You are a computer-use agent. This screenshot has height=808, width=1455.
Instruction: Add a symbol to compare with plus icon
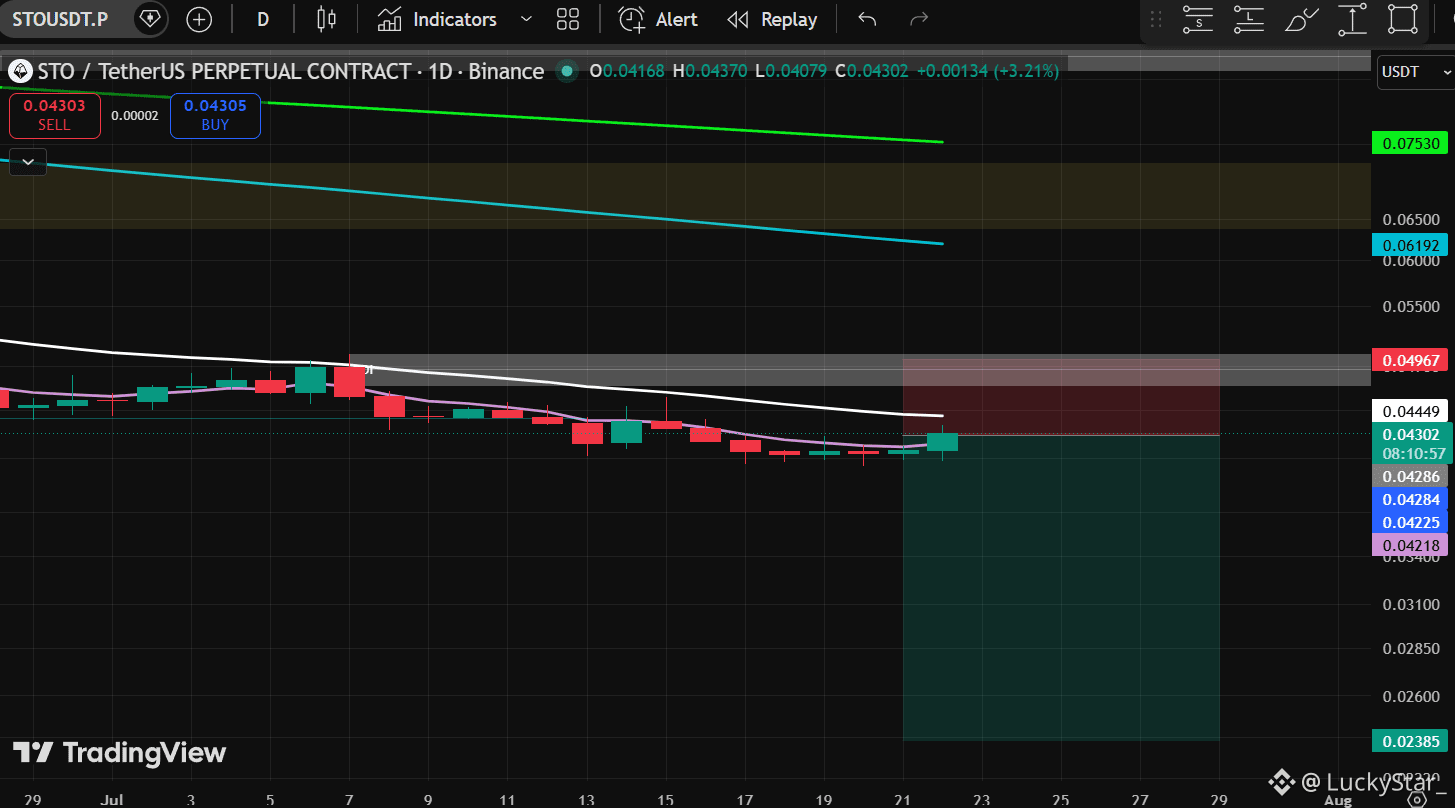pos(199,19)
